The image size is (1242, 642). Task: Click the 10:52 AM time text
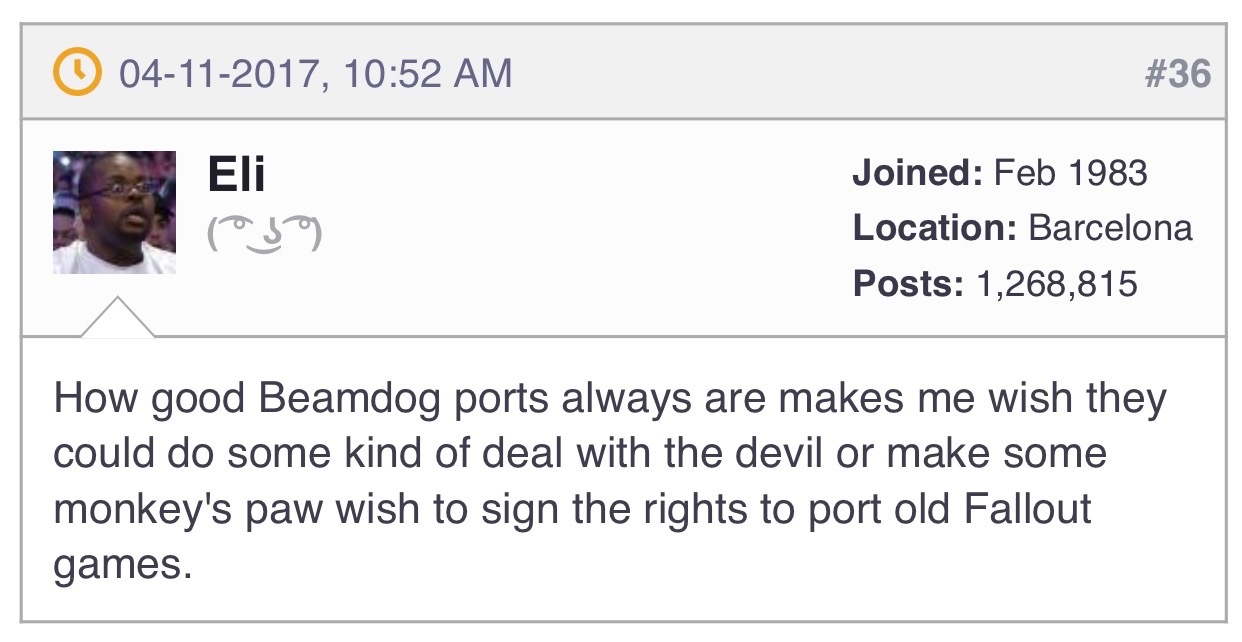427,74
